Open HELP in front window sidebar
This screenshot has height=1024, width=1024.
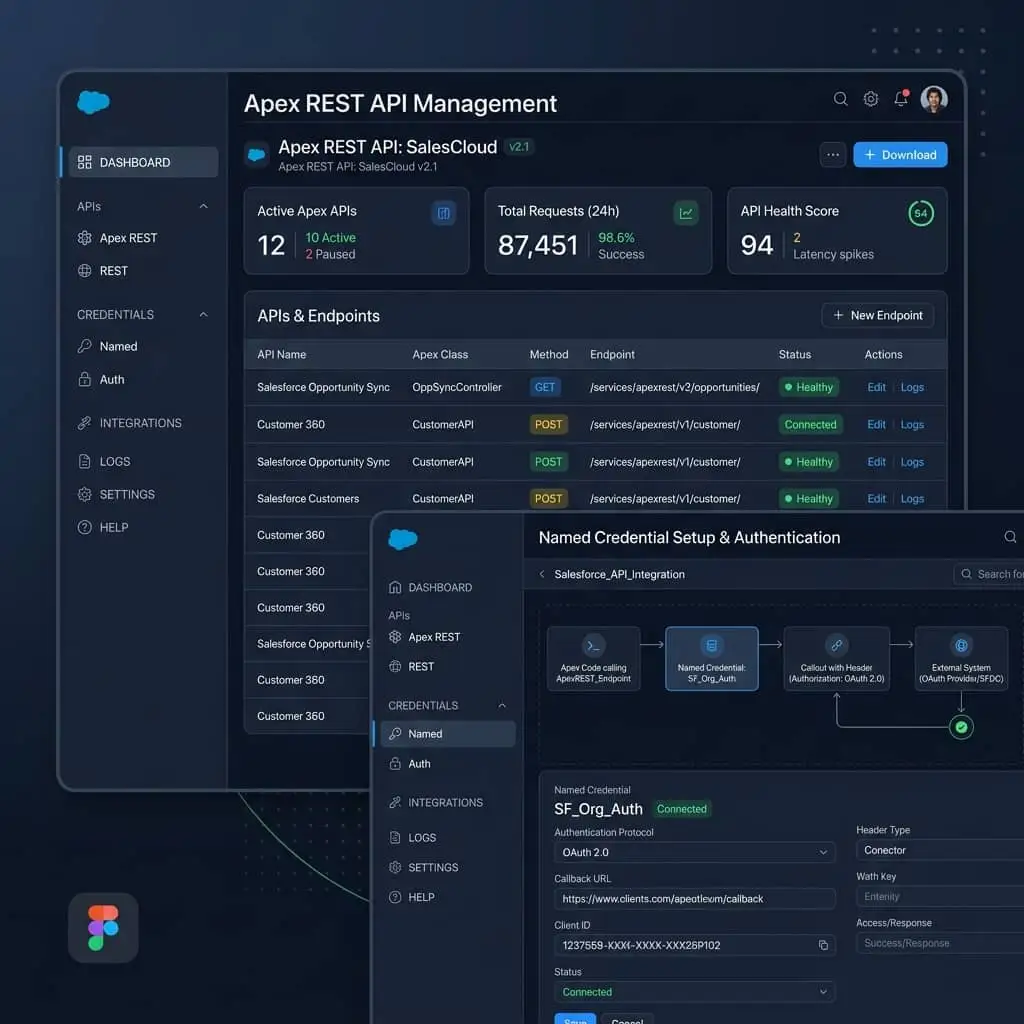pos(411,897)
